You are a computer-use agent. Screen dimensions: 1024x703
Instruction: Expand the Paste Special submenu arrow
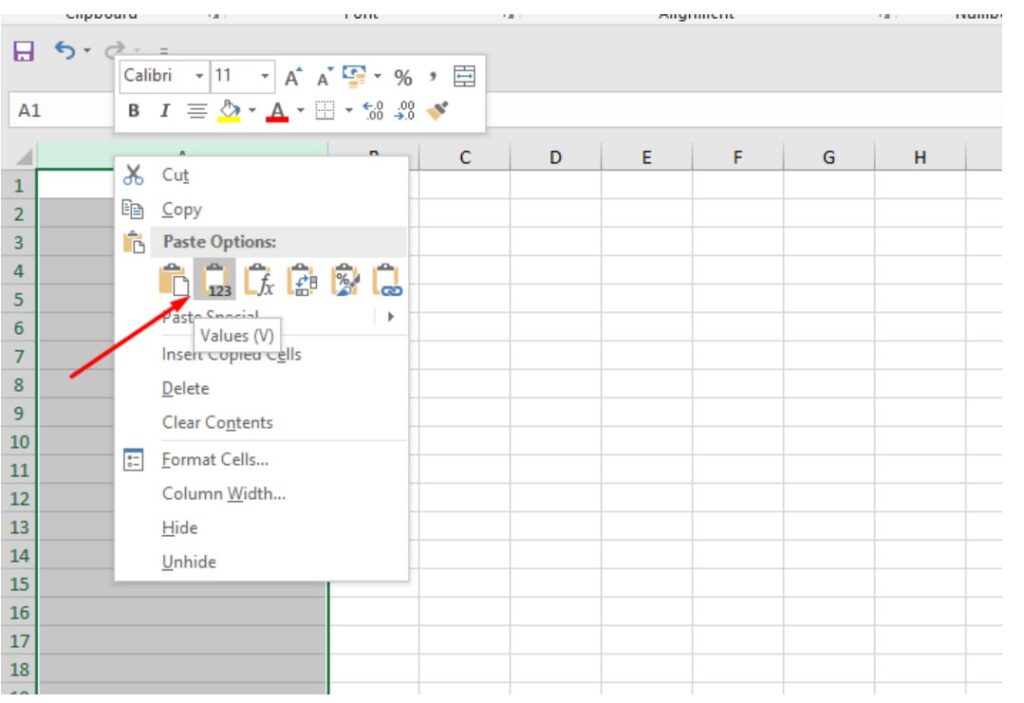(390, 316)
